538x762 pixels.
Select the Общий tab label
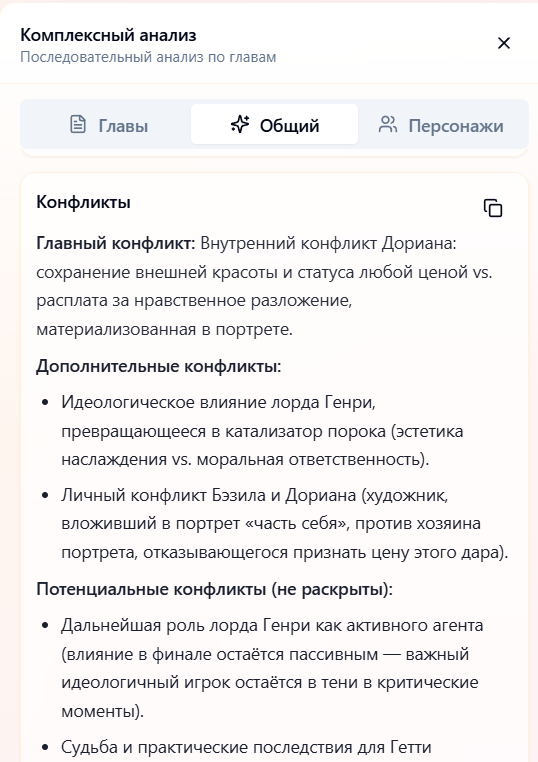point(289,126)
